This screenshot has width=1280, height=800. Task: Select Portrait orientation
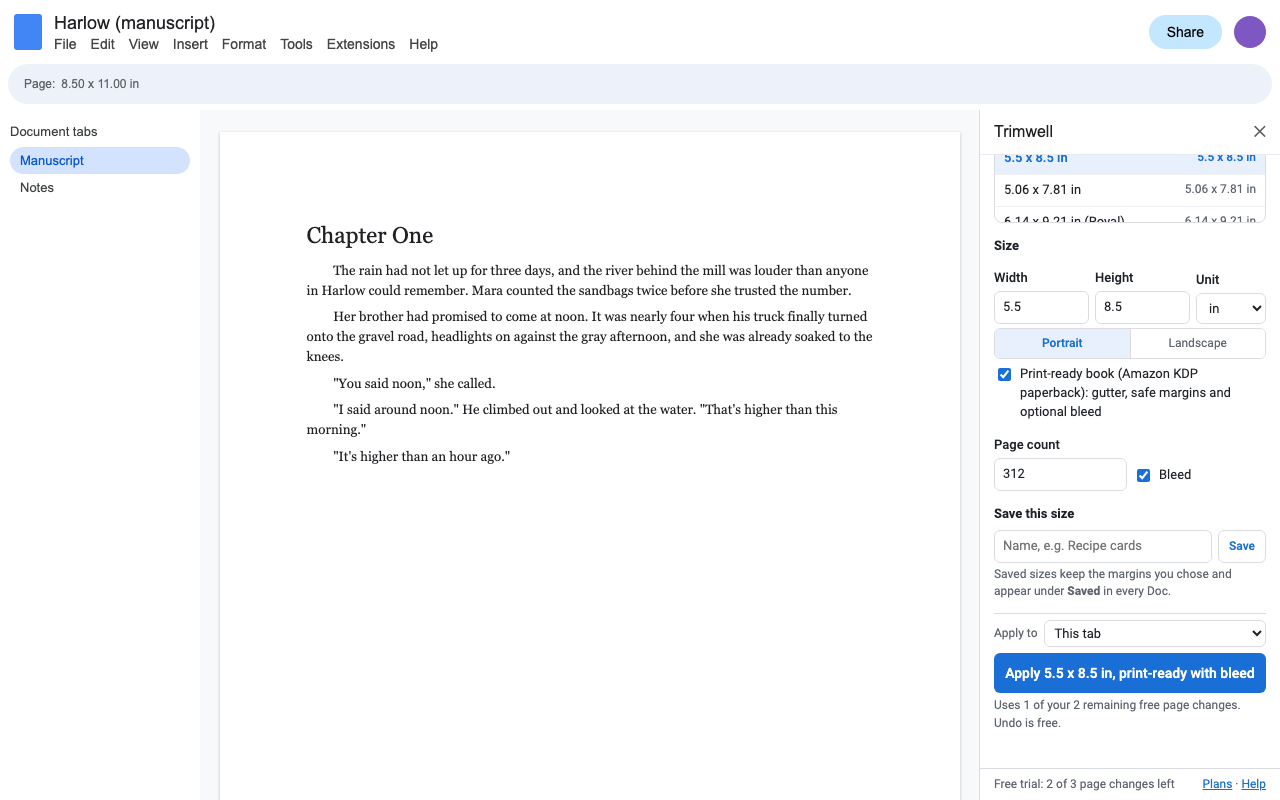1062,343
